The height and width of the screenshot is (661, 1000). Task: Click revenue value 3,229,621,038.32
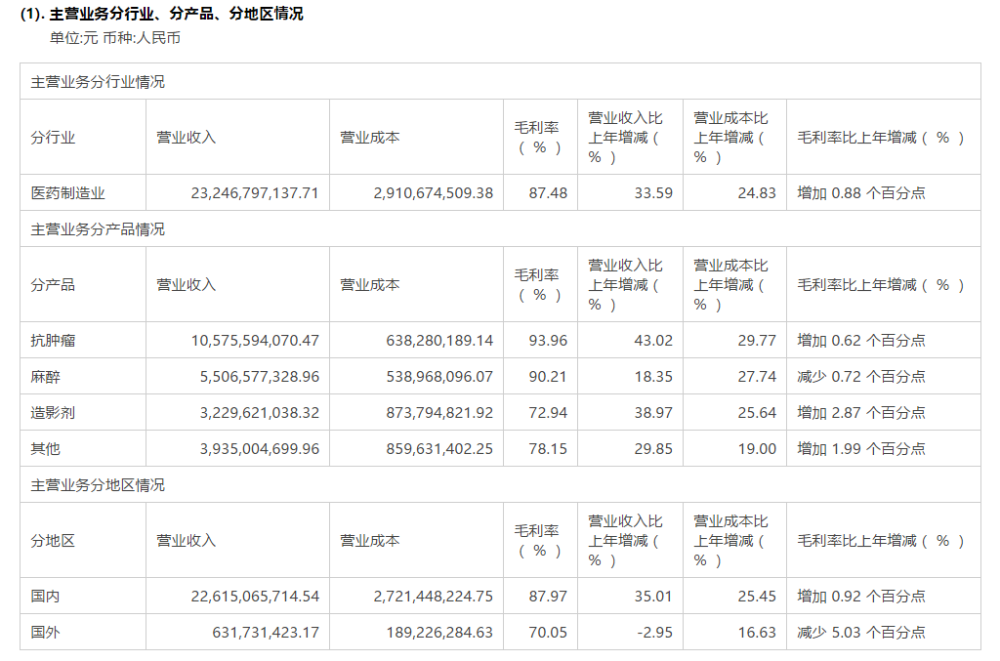(259, 412)
